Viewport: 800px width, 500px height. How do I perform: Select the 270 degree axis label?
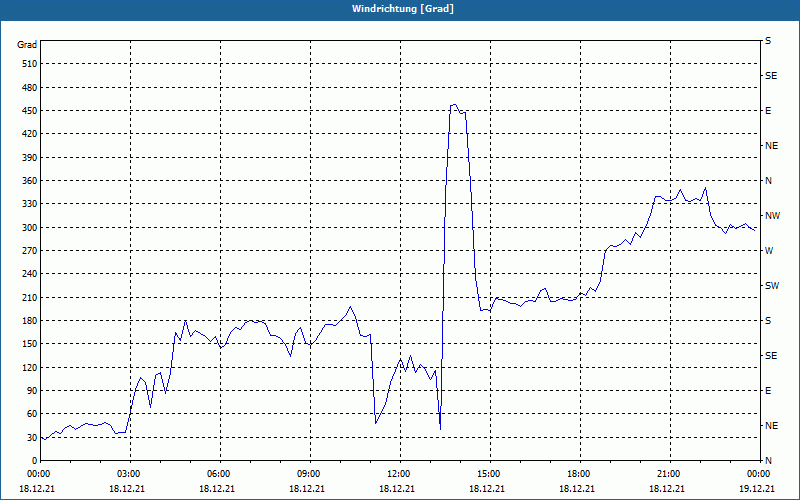coord(30,251)
